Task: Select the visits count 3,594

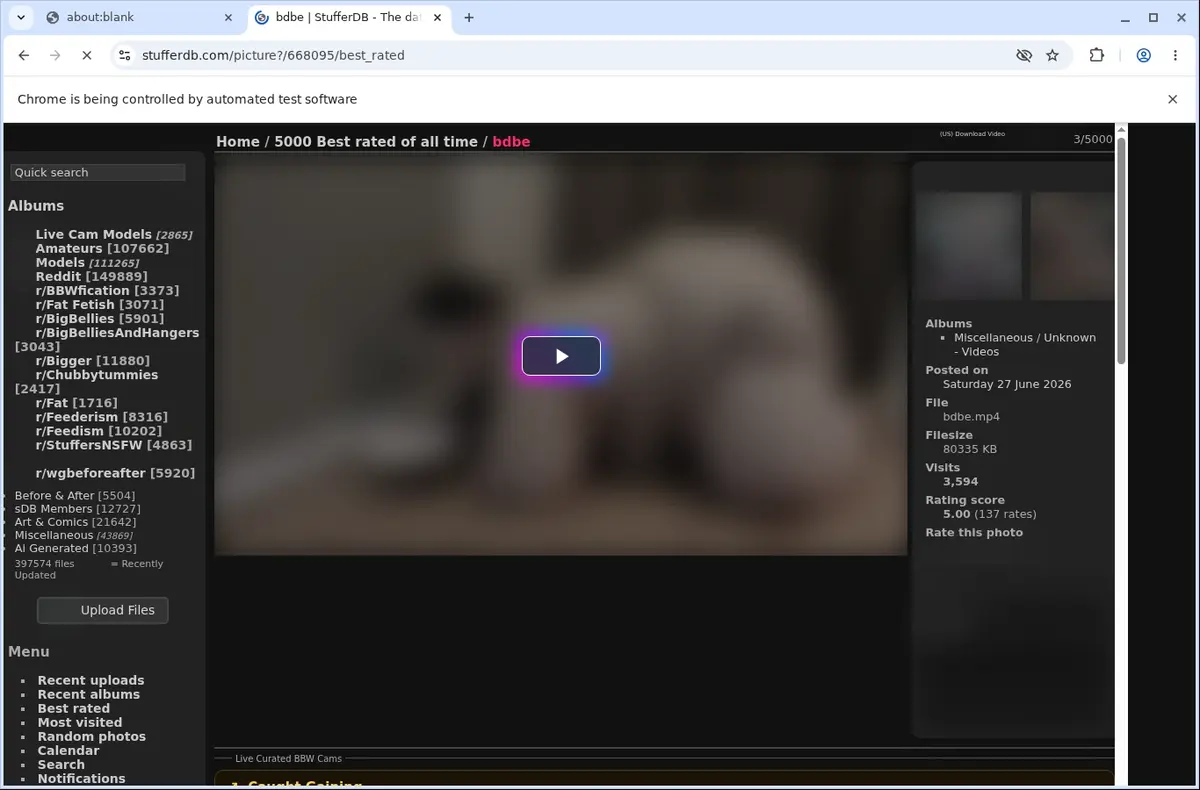Action: 961,481
